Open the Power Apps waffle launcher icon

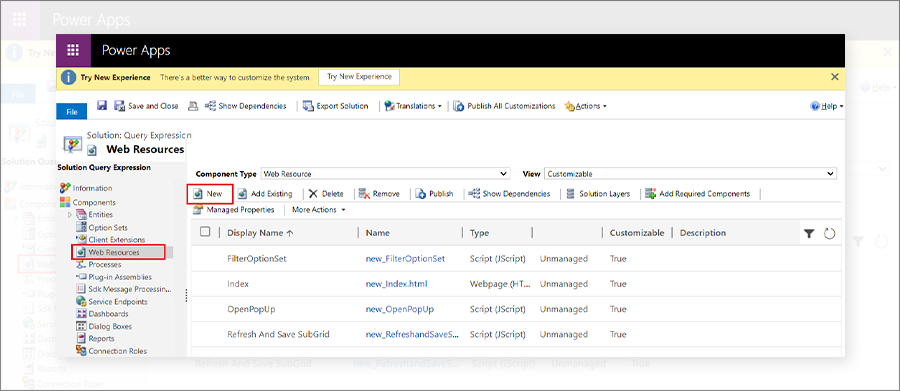pyautogui.click(x=73, y=51)
